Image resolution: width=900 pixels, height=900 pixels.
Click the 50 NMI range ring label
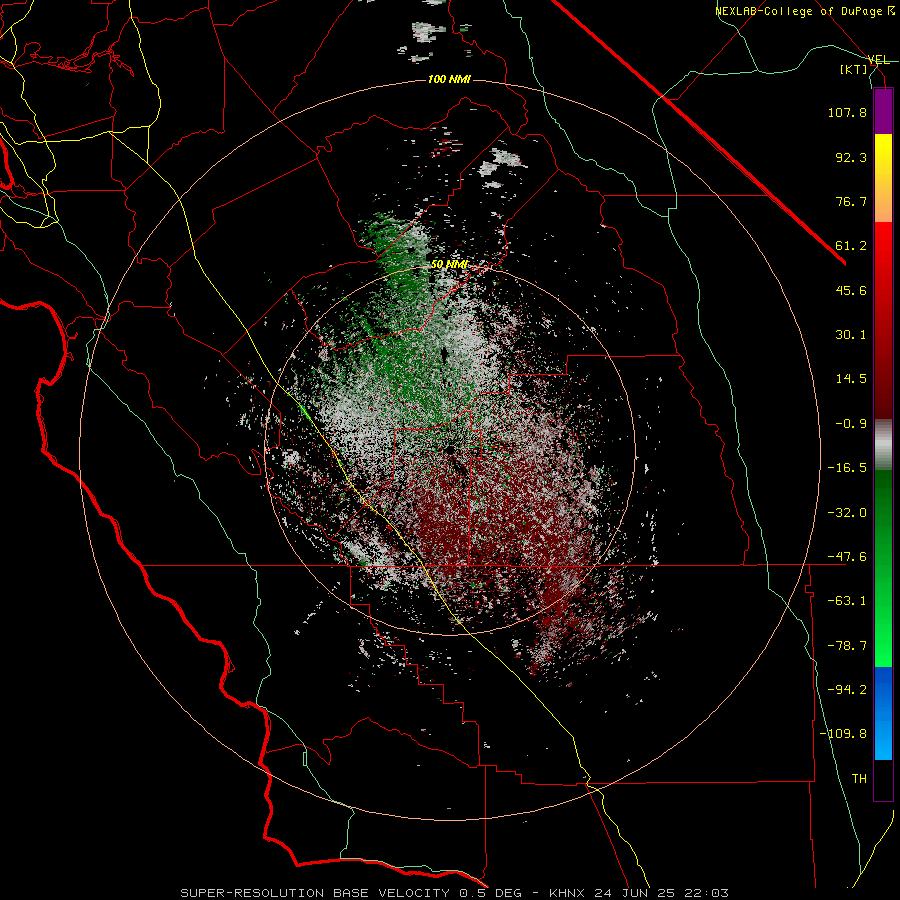coord(449,265)
